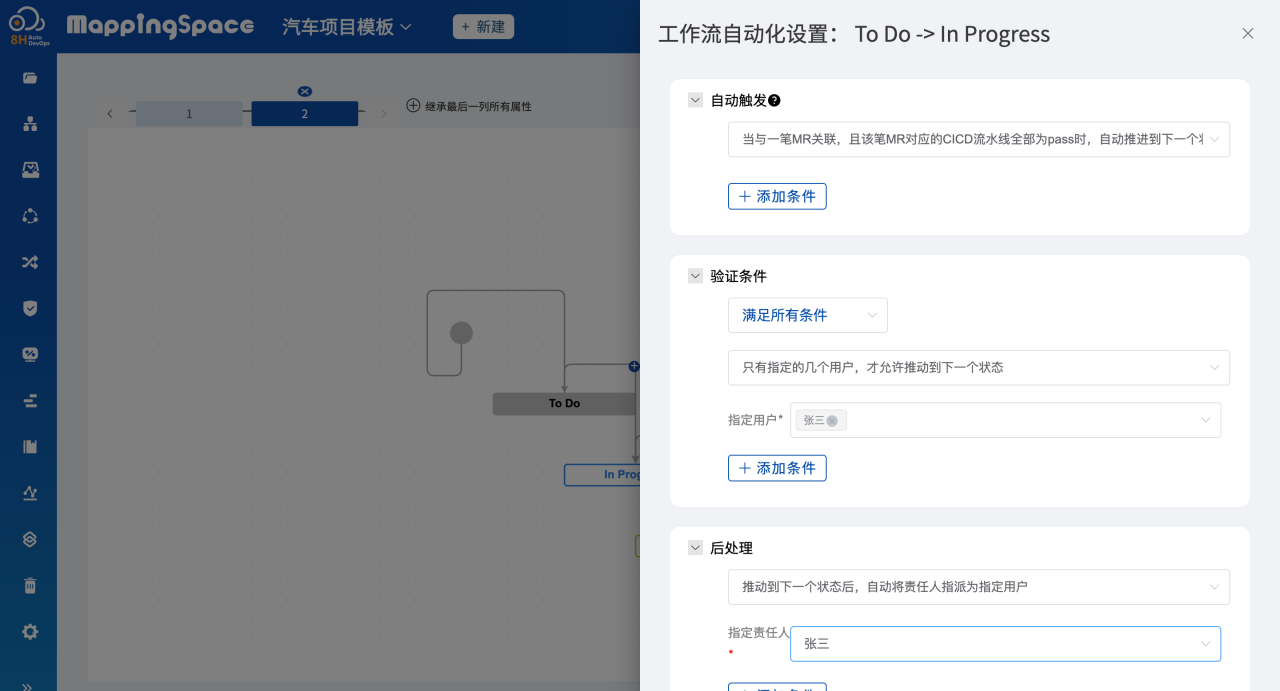The image size is (1280, 691).
Task: Click the 后处理 section heading
Action: (731, 548)
